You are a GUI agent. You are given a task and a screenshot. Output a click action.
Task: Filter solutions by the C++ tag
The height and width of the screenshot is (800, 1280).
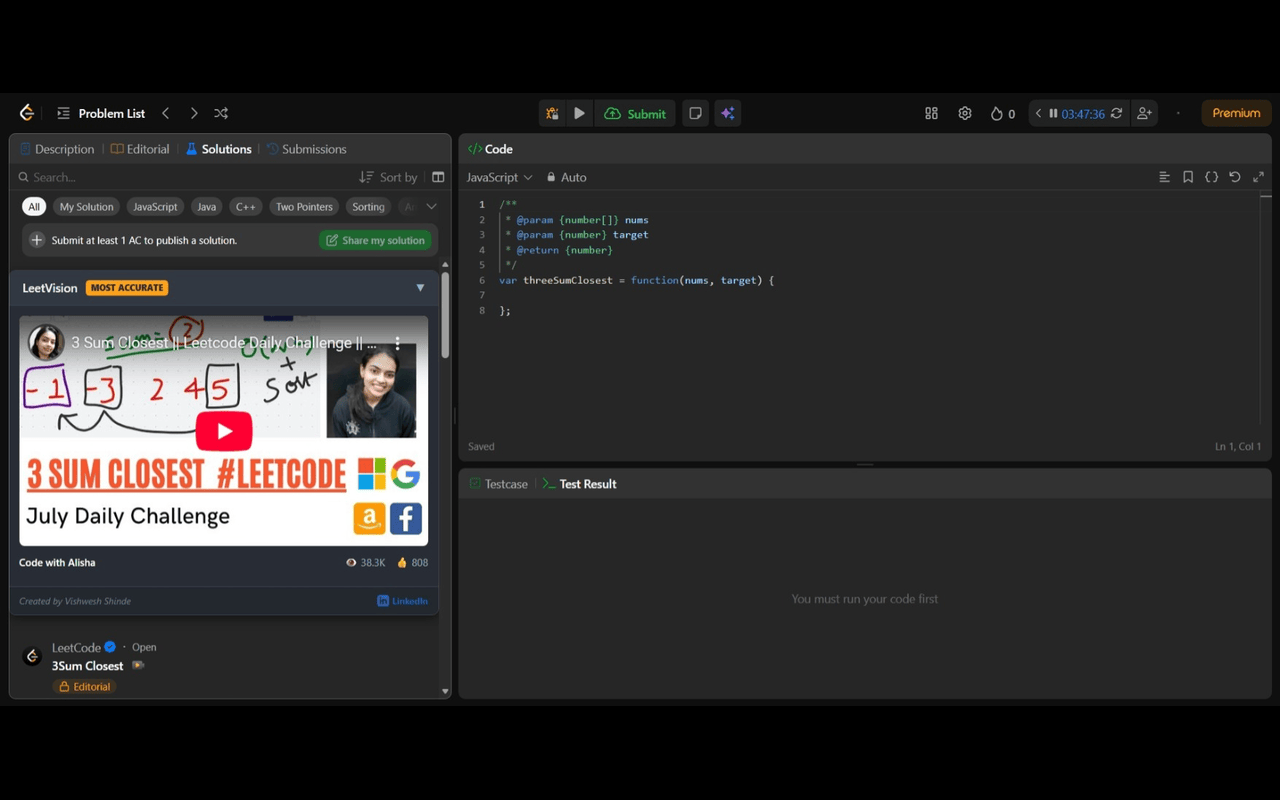pyautogui.click(x=245, y=207)
